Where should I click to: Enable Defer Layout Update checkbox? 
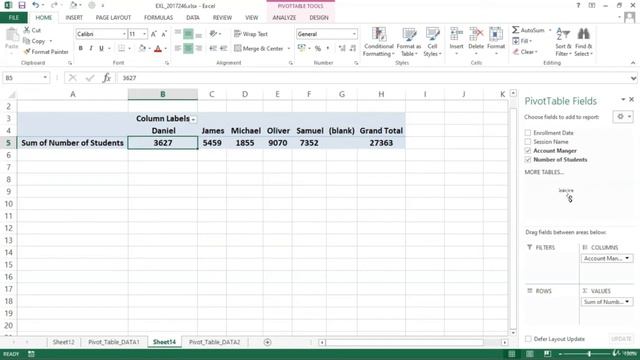pyautogui.click(x=528, y=339)
